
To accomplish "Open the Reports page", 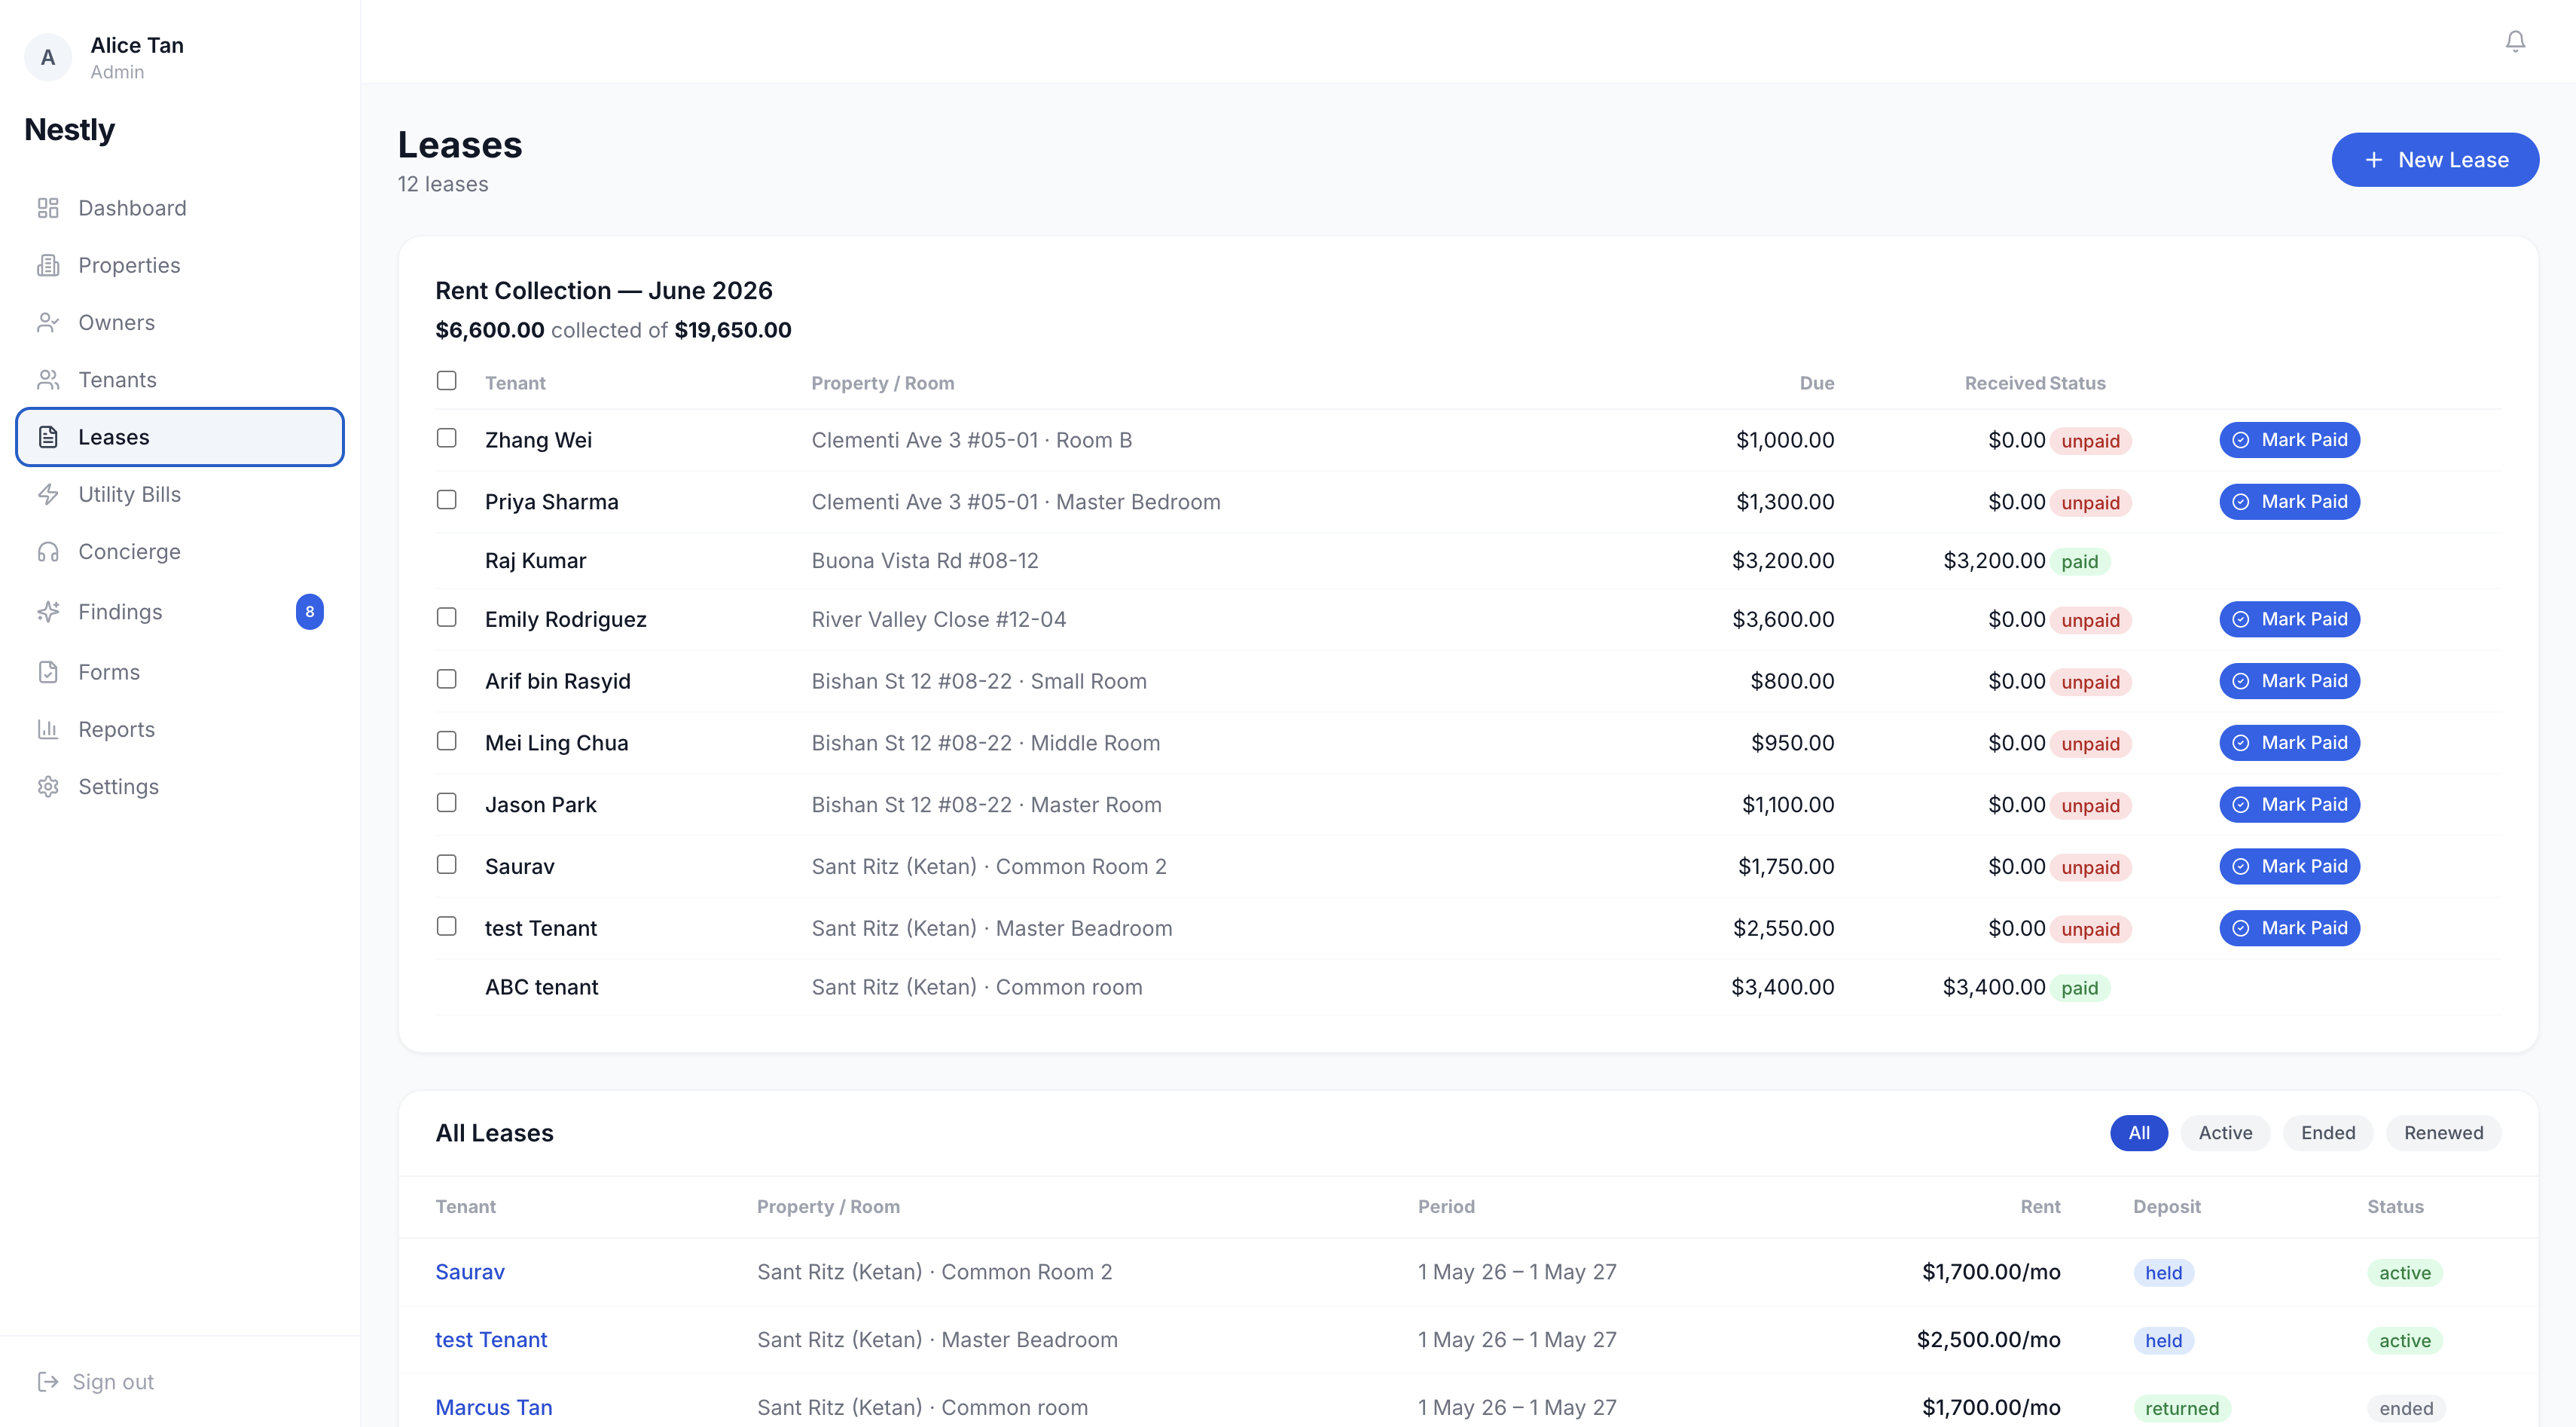I will [180, 729].
